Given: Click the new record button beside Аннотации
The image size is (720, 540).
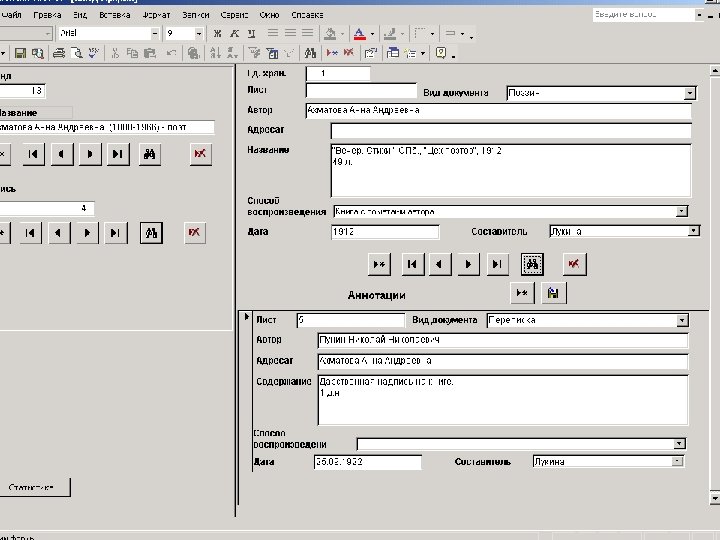Looking at the screenshot, I should coord(521,293).
